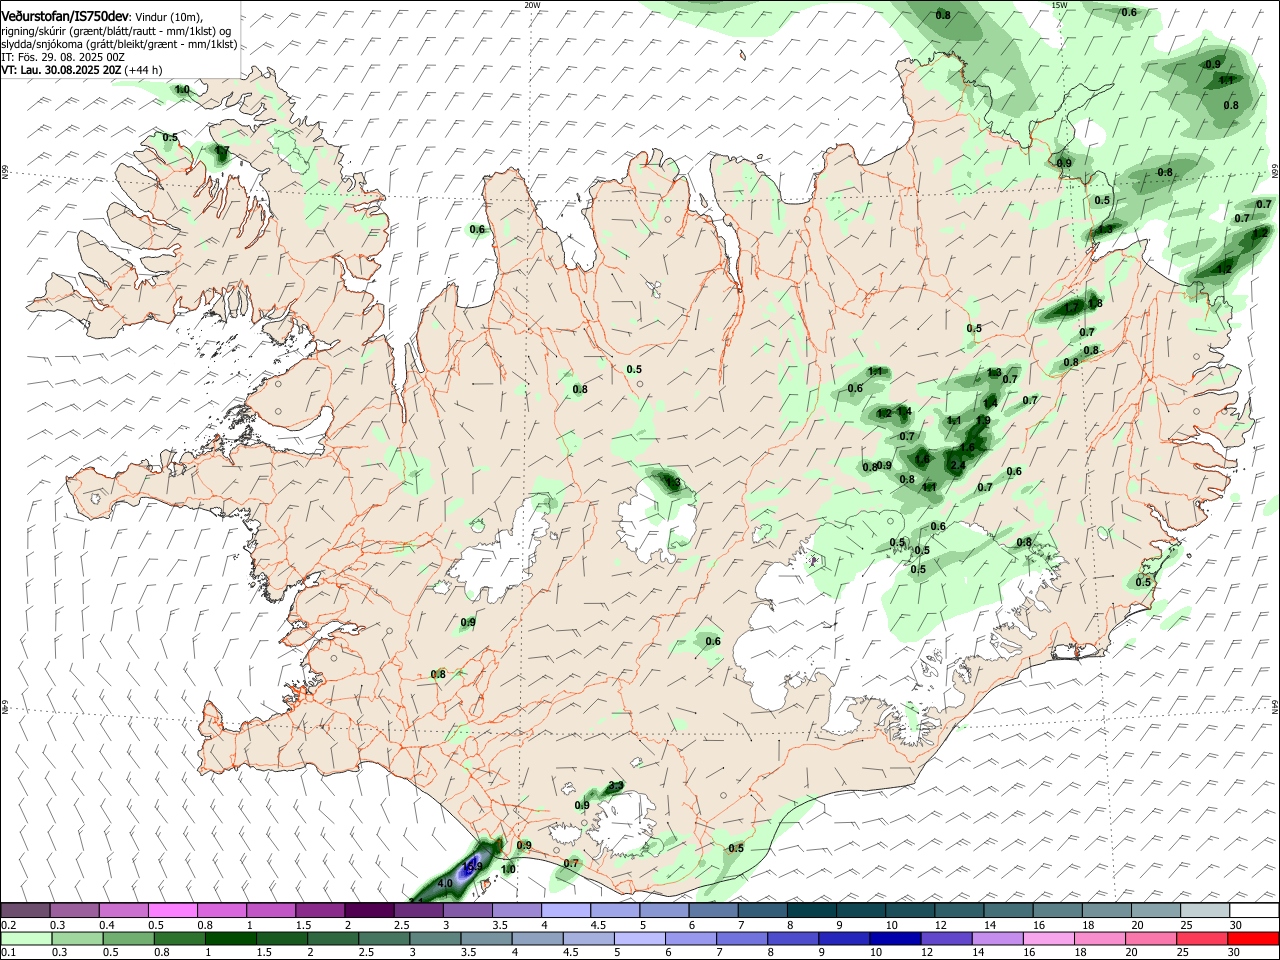The height and width of the screenshot is (960, 1280).
Task: Select the orchid swatch labeled 0.4
Action: (123, 911)
